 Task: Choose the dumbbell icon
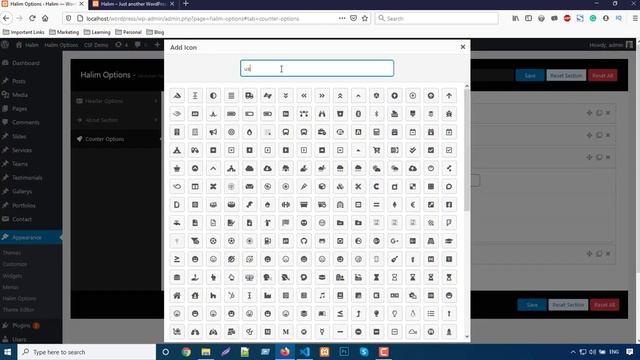tap(286, 205)
